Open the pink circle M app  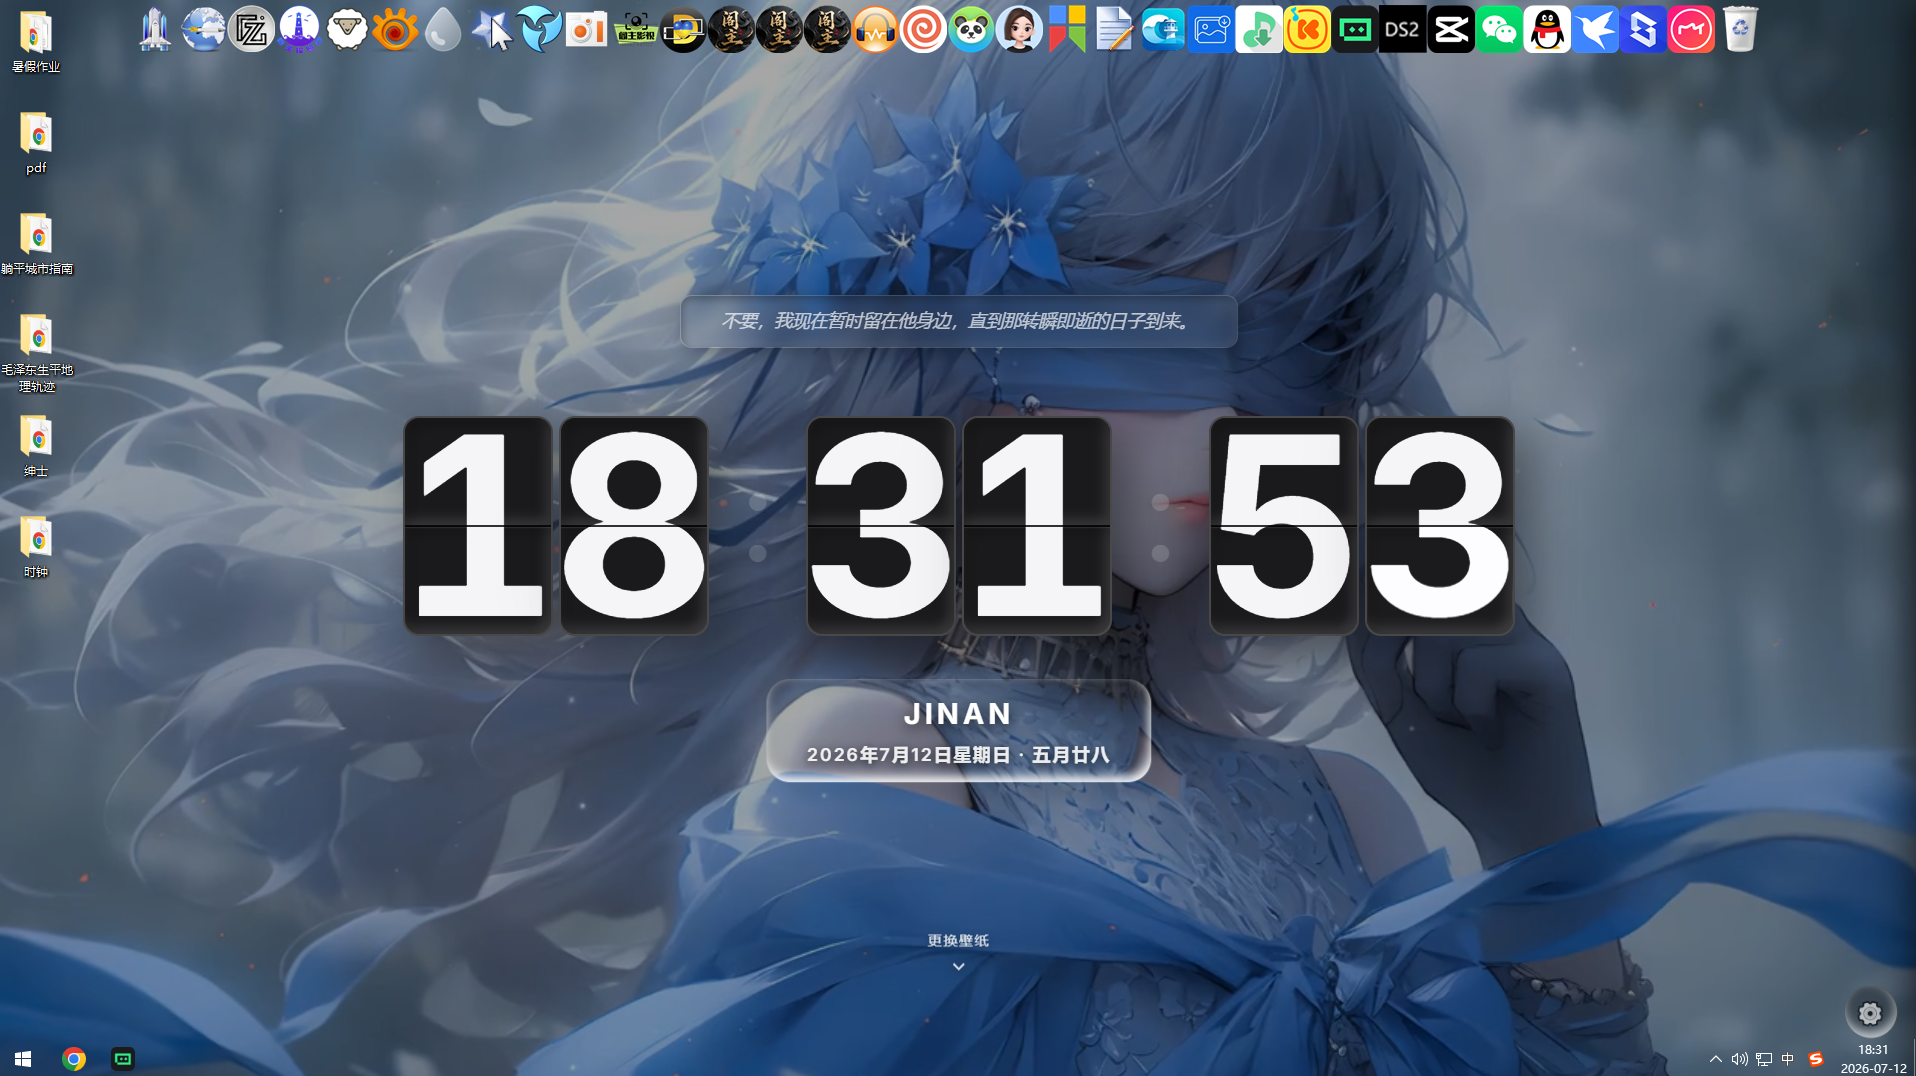pyautogui.click(x=1691, y=29)
